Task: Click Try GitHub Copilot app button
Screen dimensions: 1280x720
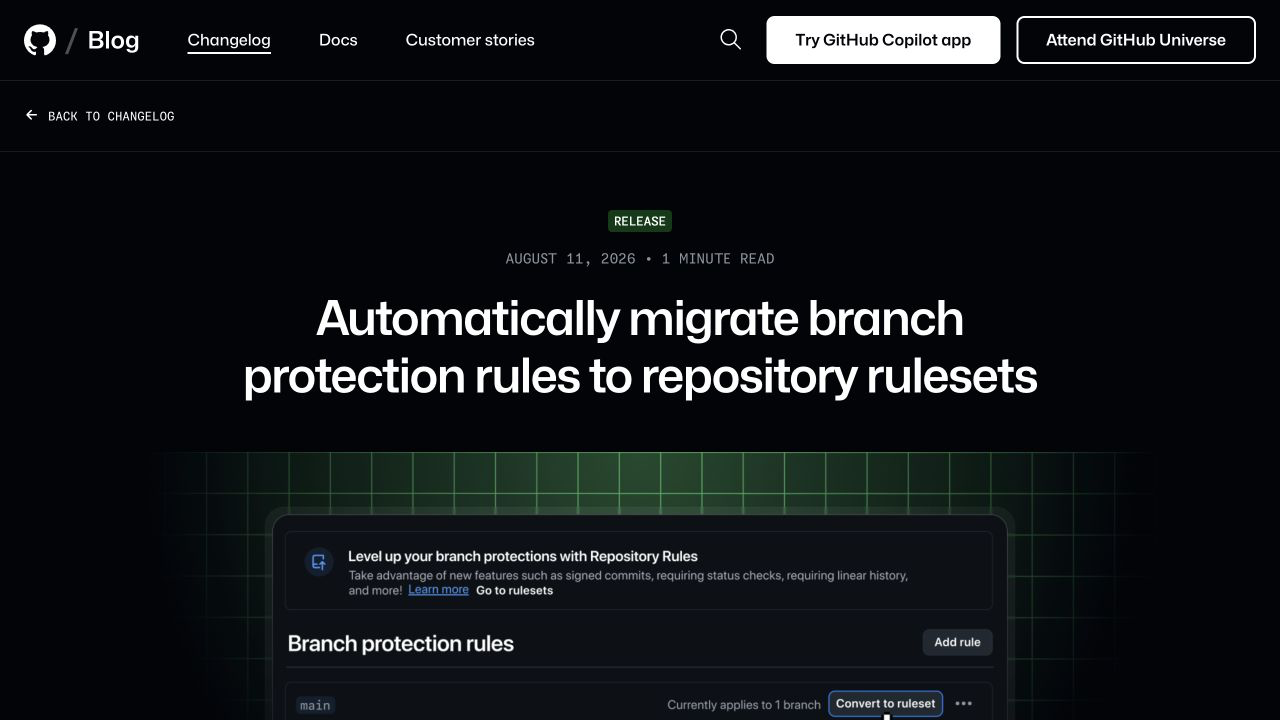Action: coord(883,40)
